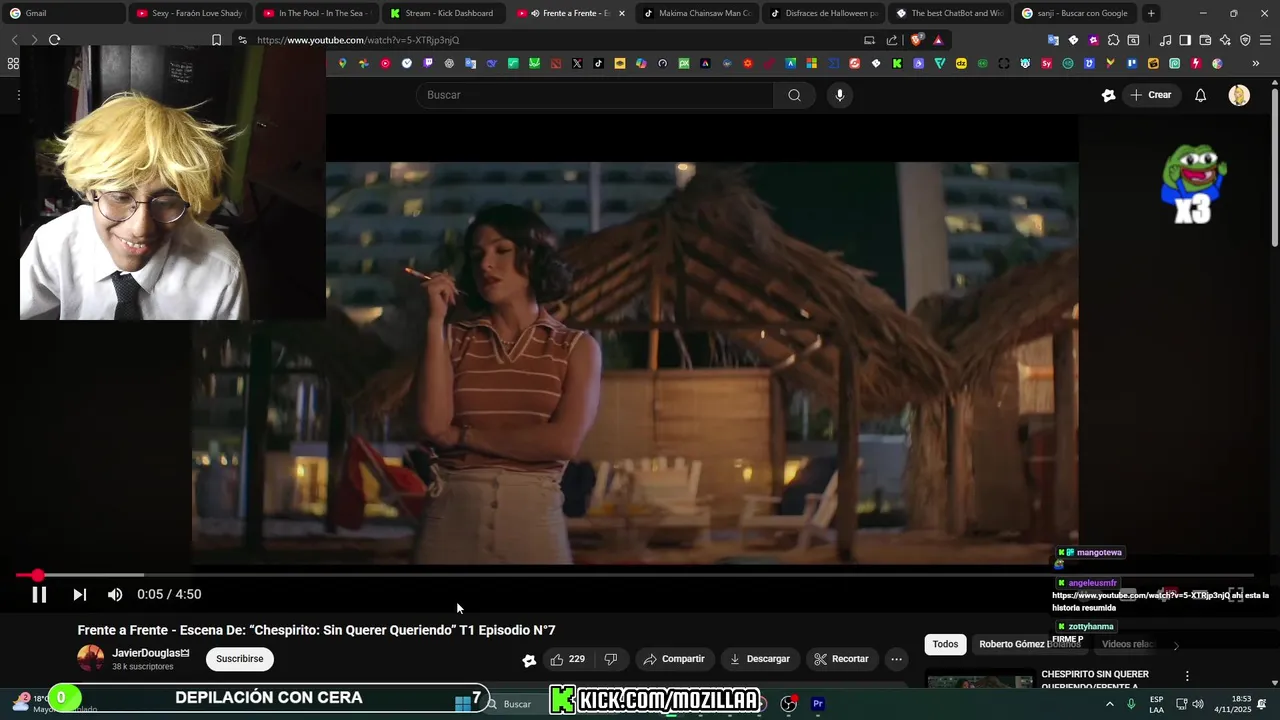This screenshot has height=720, width=1280.
Task: Open options for Chespirito recommended video
Action: (x=1187, y=676)
